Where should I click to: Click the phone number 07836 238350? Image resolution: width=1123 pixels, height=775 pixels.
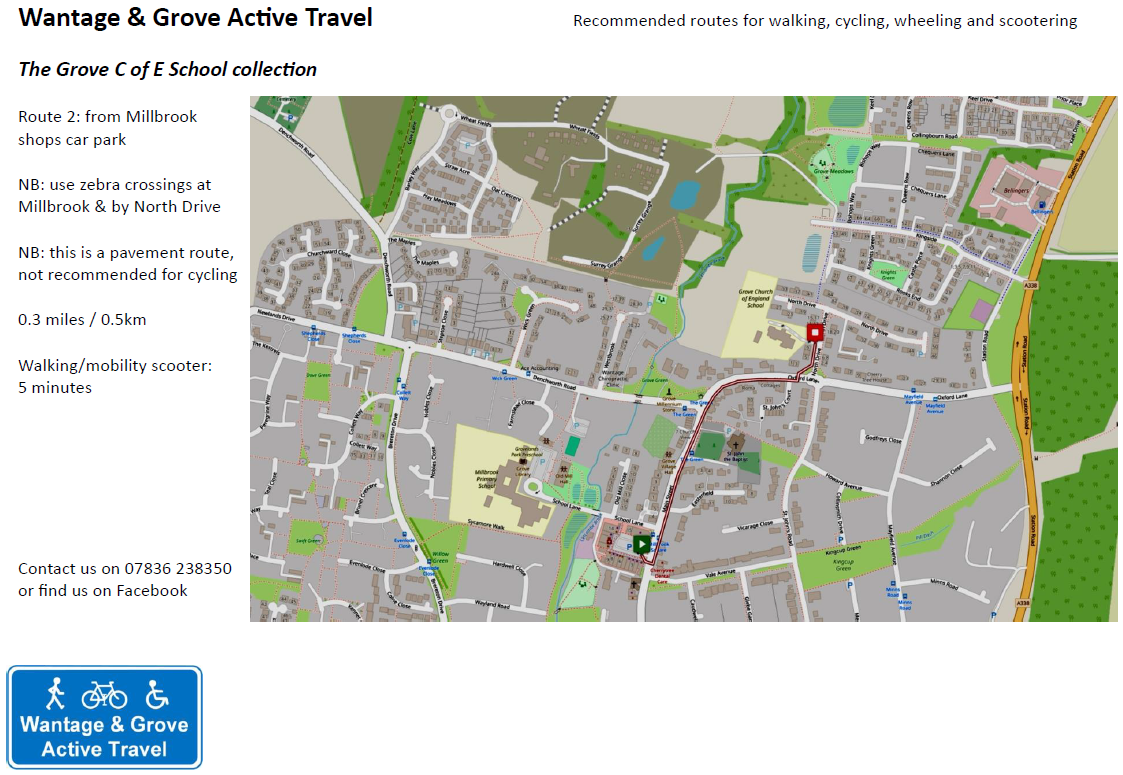click(178, 569)
